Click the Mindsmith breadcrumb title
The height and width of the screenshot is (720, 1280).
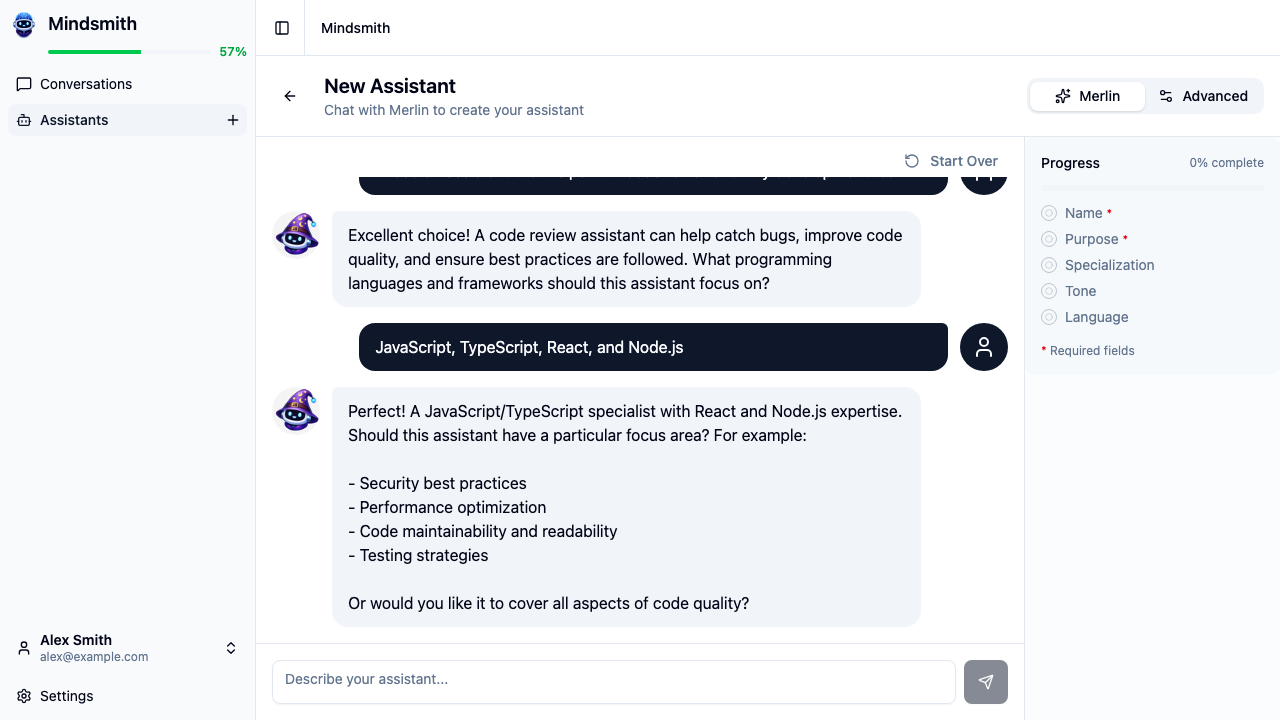[x=355, y=27]
